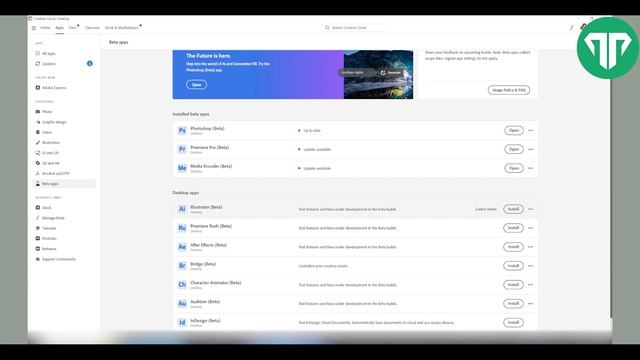Image resolution: width=640 pixels, height=360 pixels.
Task: Go to the Home tab
Action: pyautogui.click(x=45, y=28)
